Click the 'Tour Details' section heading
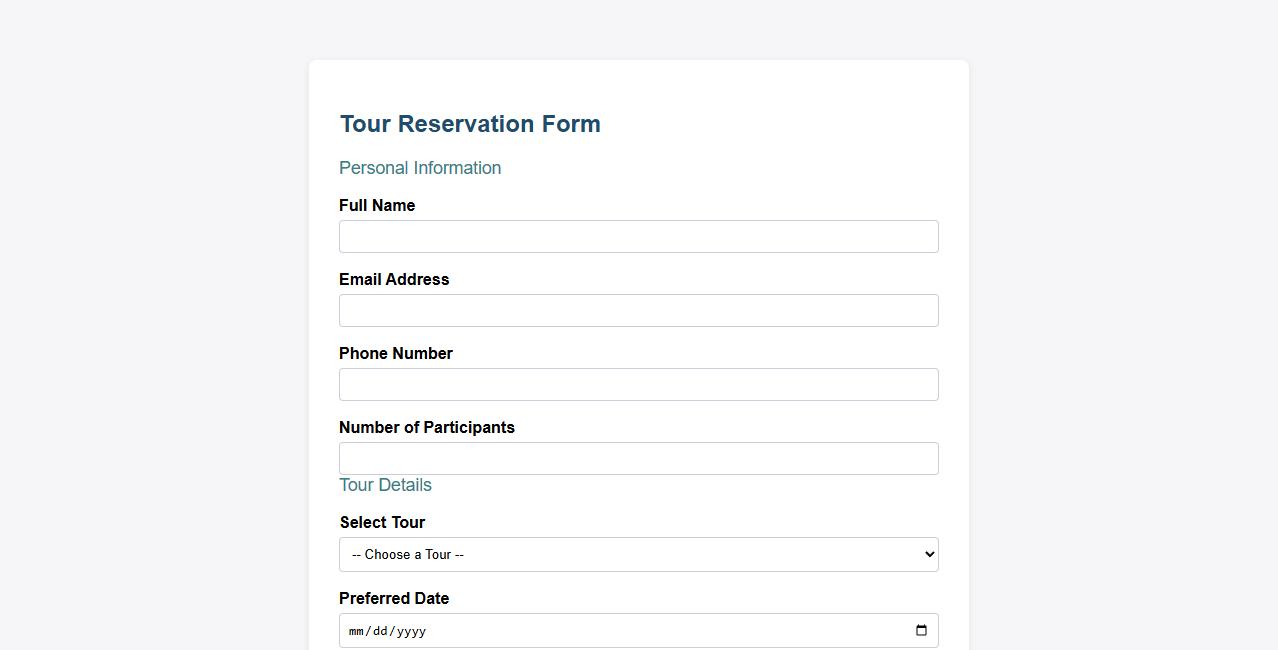Image resolution: width=1278 pixels, height=650 pixels. [385, 485]
